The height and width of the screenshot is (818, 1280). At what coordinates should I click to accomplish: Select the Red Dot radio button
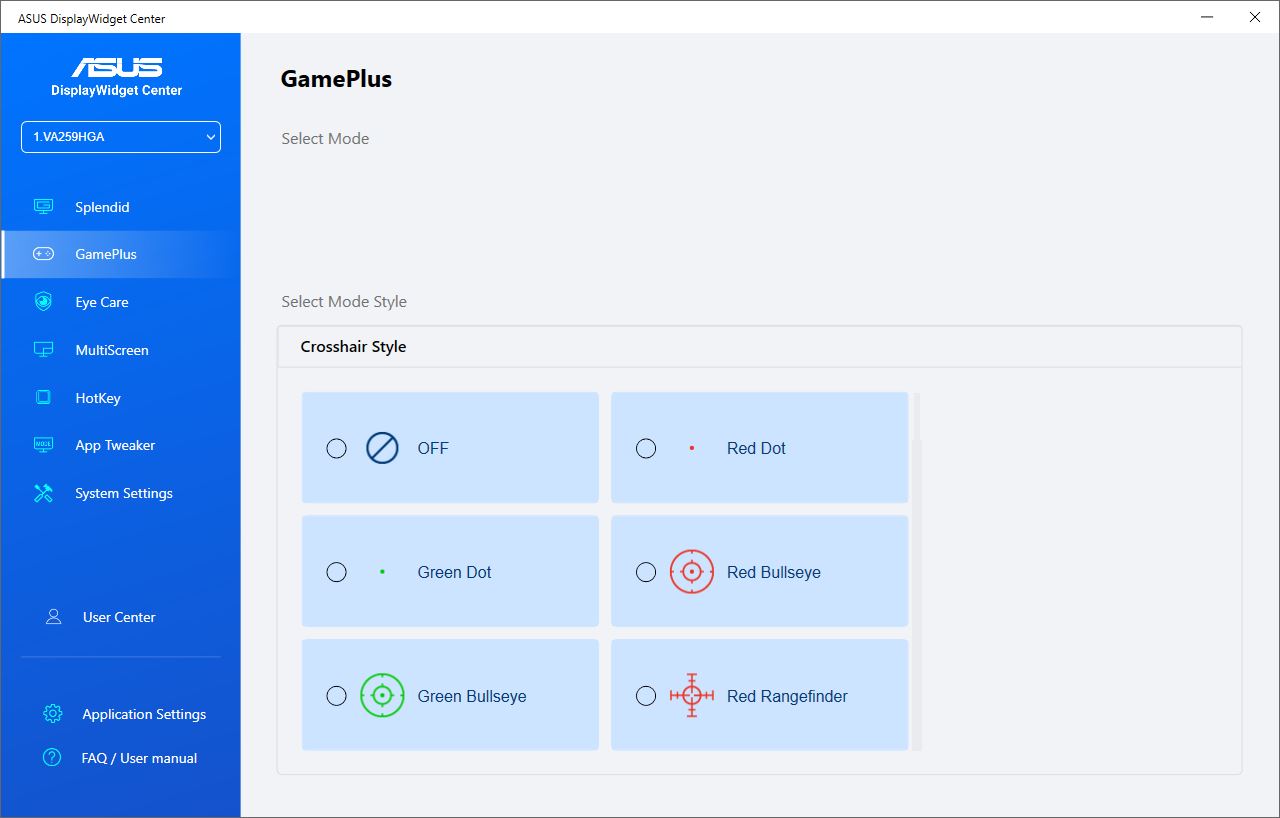click(x=646, y=448)
